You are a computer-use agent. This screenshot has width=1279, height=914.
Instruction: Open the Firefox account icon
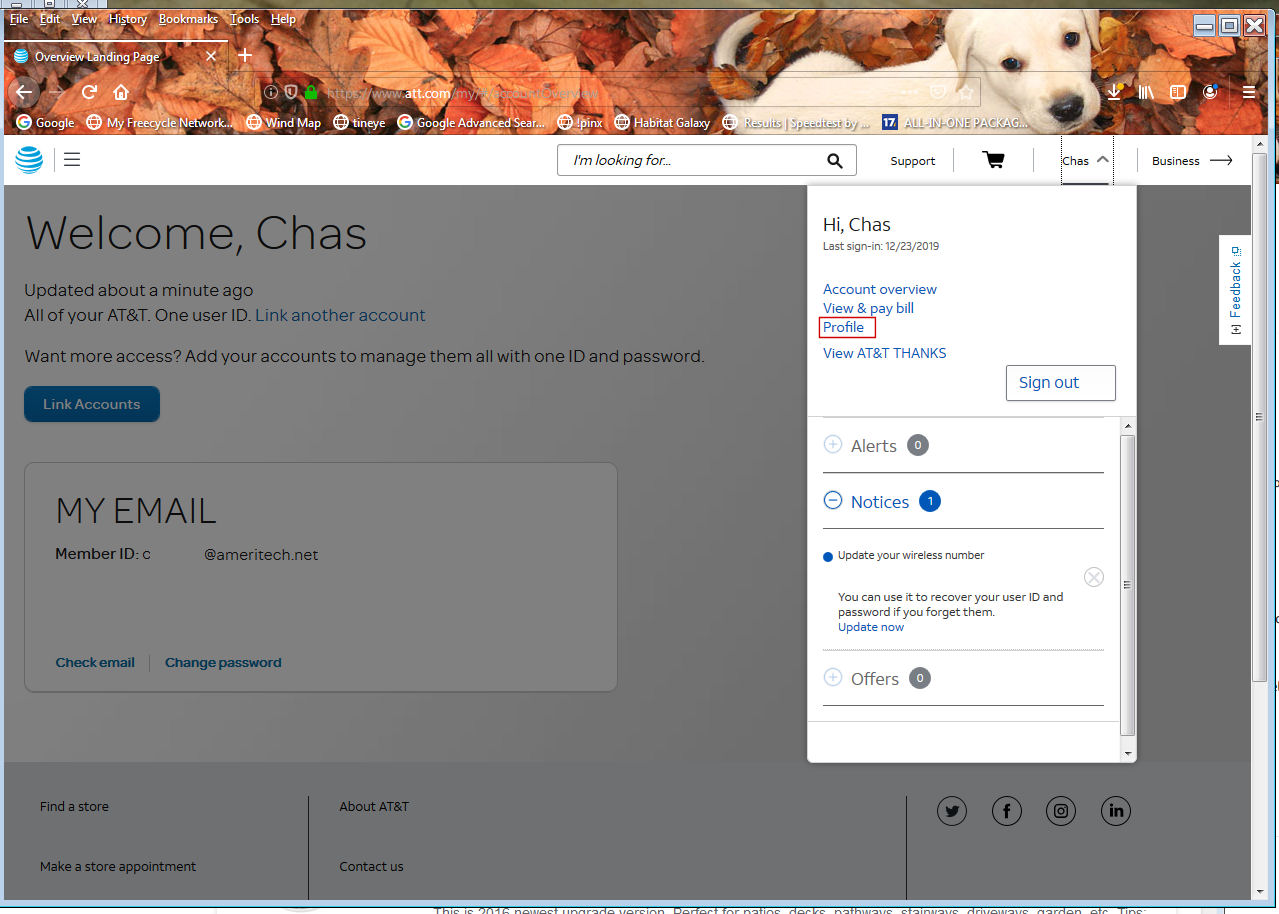1210,92
